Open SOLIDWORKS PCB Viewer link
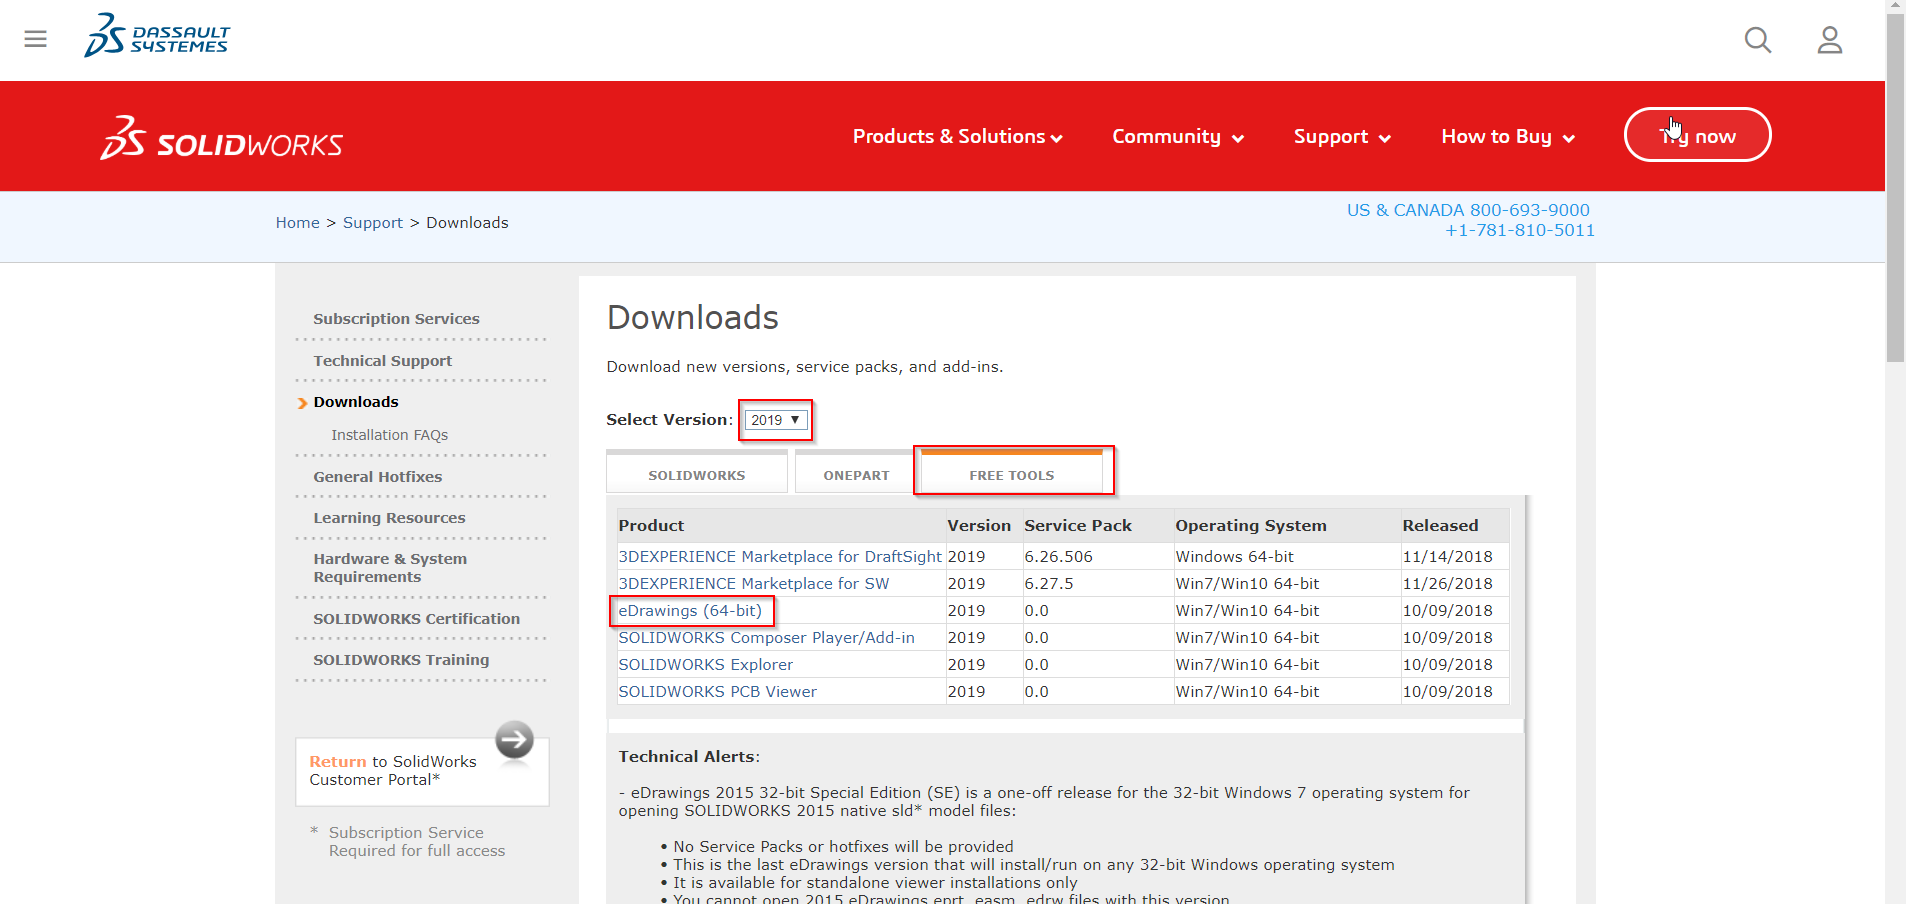Image resolution: width=1906 pixels, height=904 pixels. coord(717,692)
